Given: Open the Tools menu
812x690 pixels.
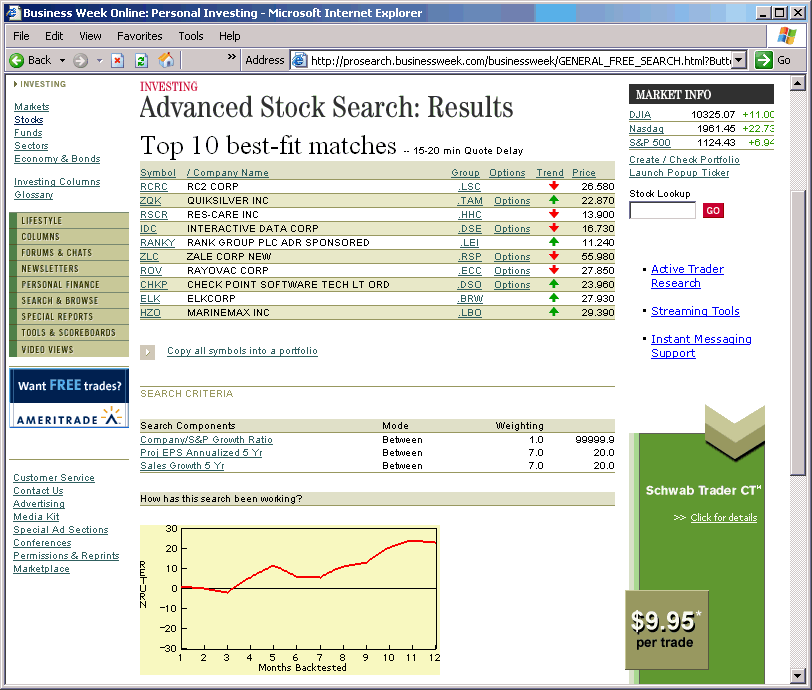Looking at the screenshot, I should point(190,36).
